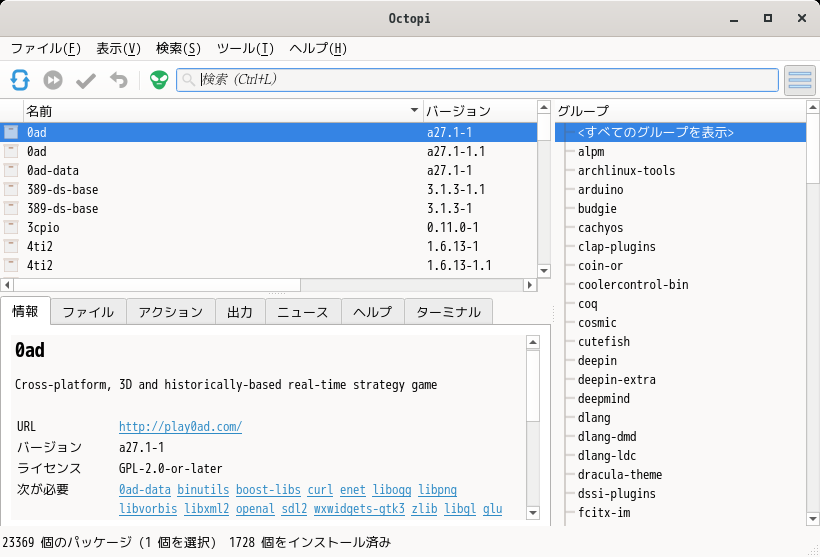The width and height of the screenshot is (820, 557).
Task: Select the budgie group
Action: (597, 209)
